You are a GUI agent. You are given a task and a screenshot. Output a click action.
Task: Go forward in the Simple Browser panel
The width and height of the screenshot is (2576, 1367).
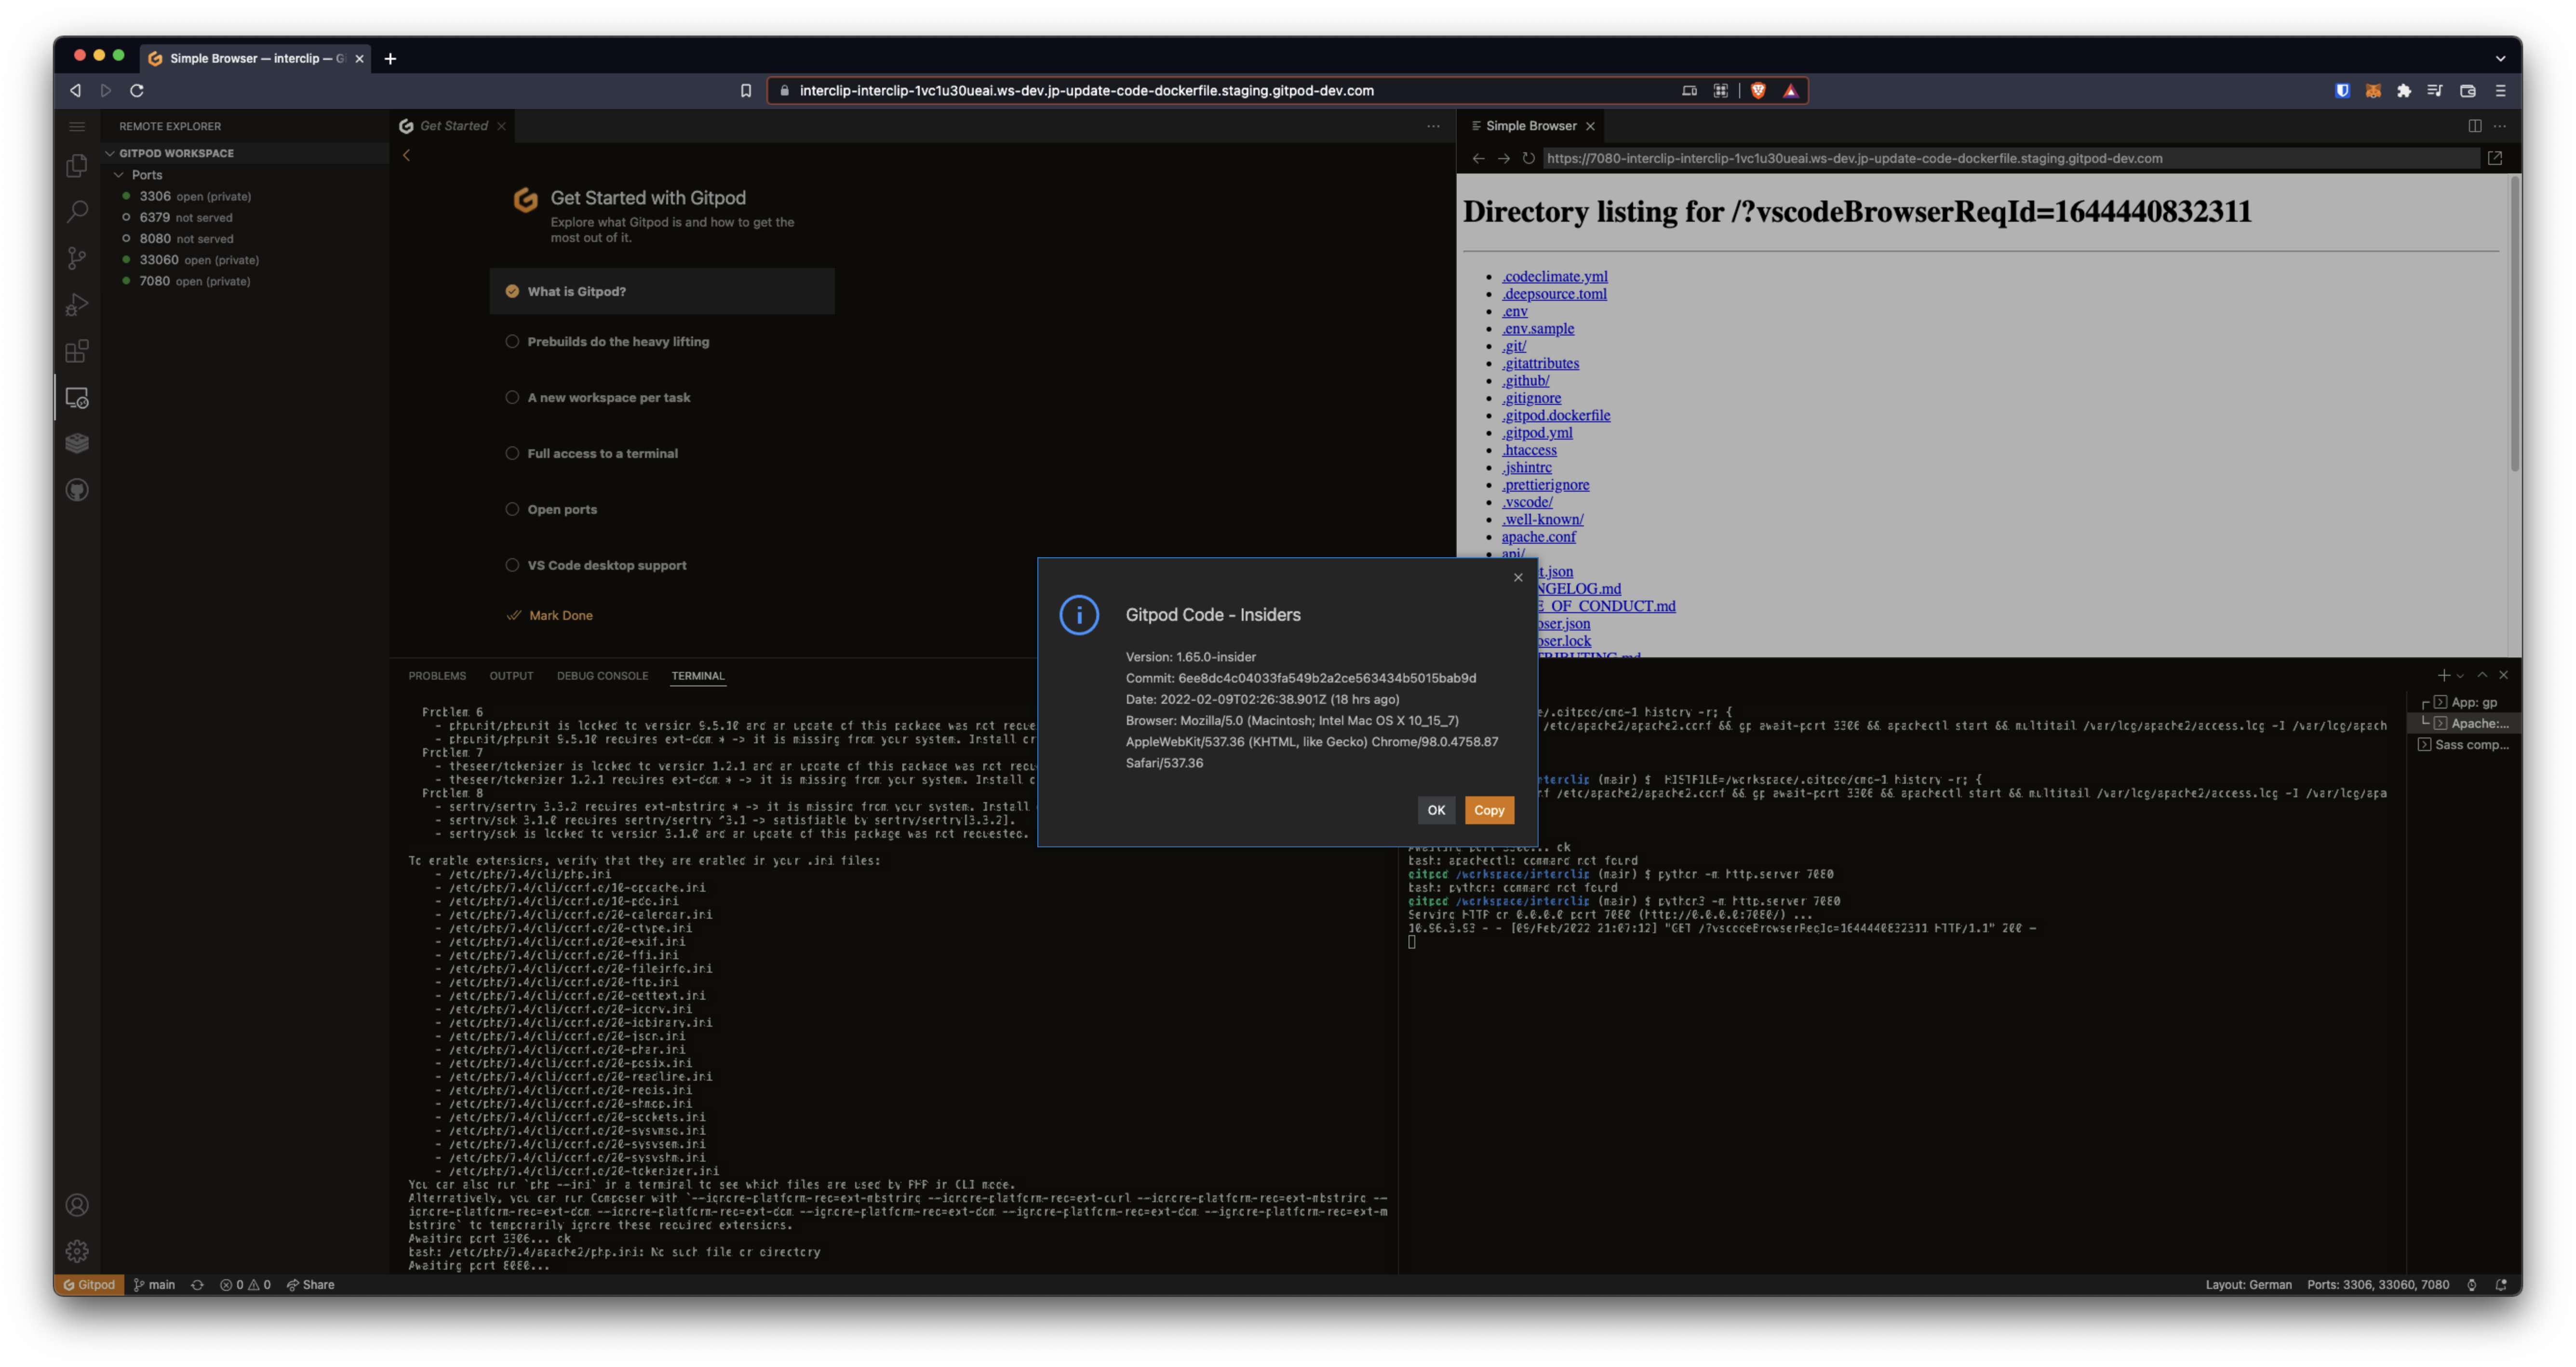pyautogui.click(x=1503, y=158)
